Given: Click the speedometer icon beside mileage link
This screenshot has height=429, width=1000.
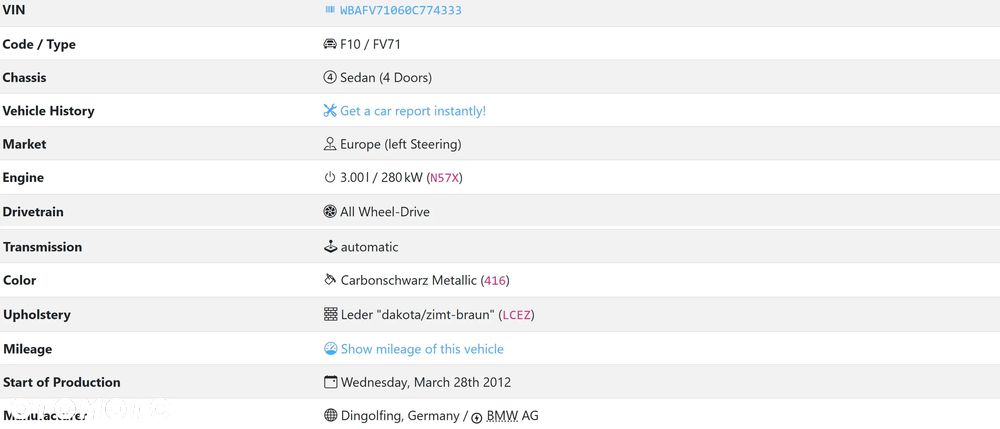Looking at the screenshot, I should point(330,349).
